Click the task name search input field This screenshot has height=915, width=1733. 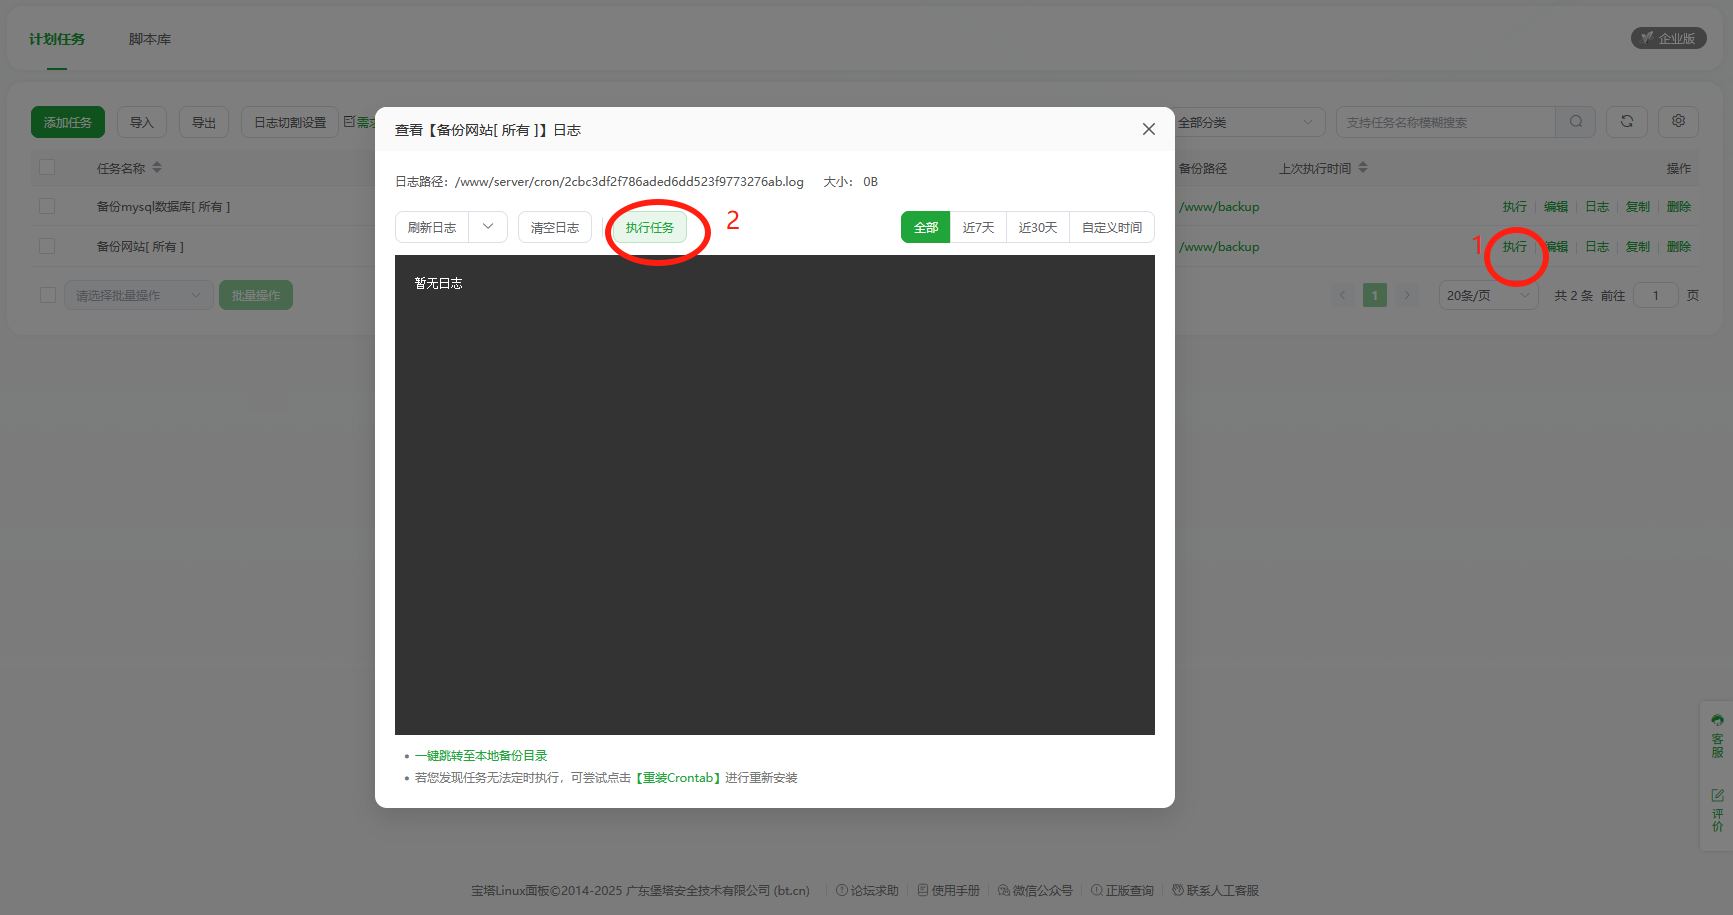[1445, 122]
